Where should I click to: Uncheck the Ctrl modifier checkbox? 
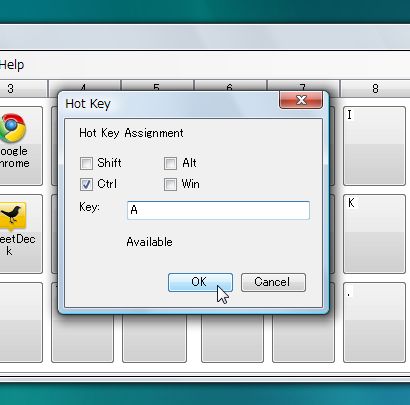(x=86, y=184)
